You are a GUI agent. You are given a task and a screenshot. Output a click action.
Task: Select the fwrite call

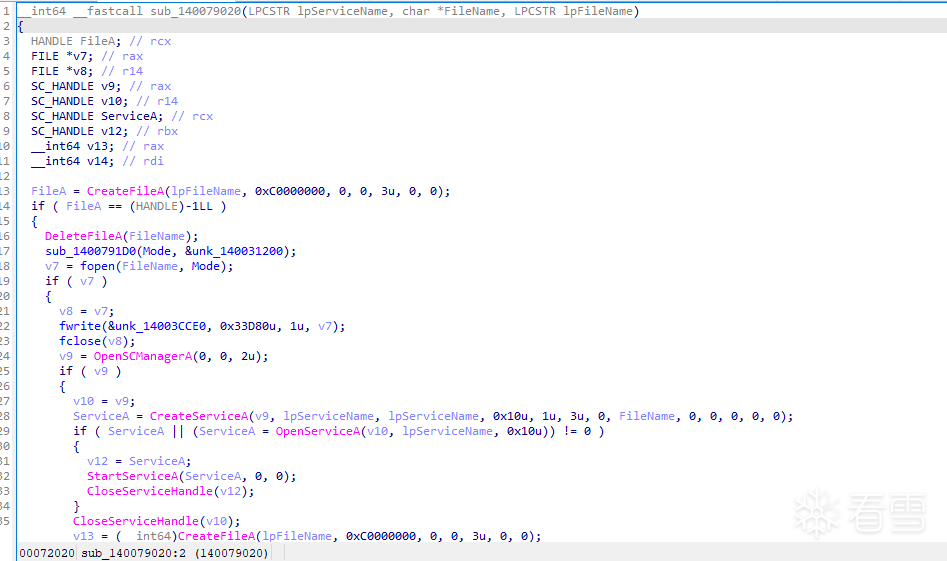point(79,326)
